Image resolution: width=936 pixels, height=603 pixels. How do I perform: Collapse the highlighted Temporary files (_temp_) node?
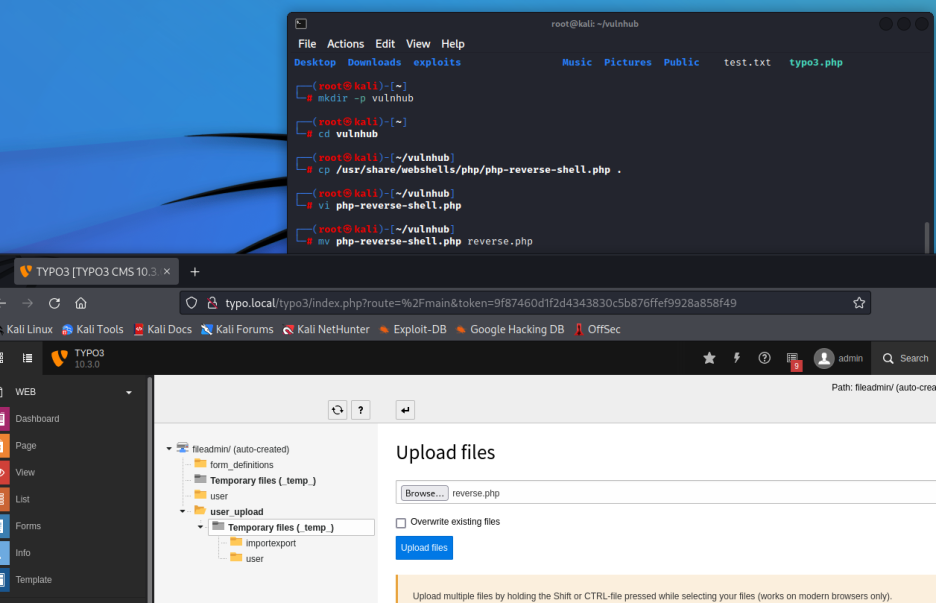tap(201, 527)
